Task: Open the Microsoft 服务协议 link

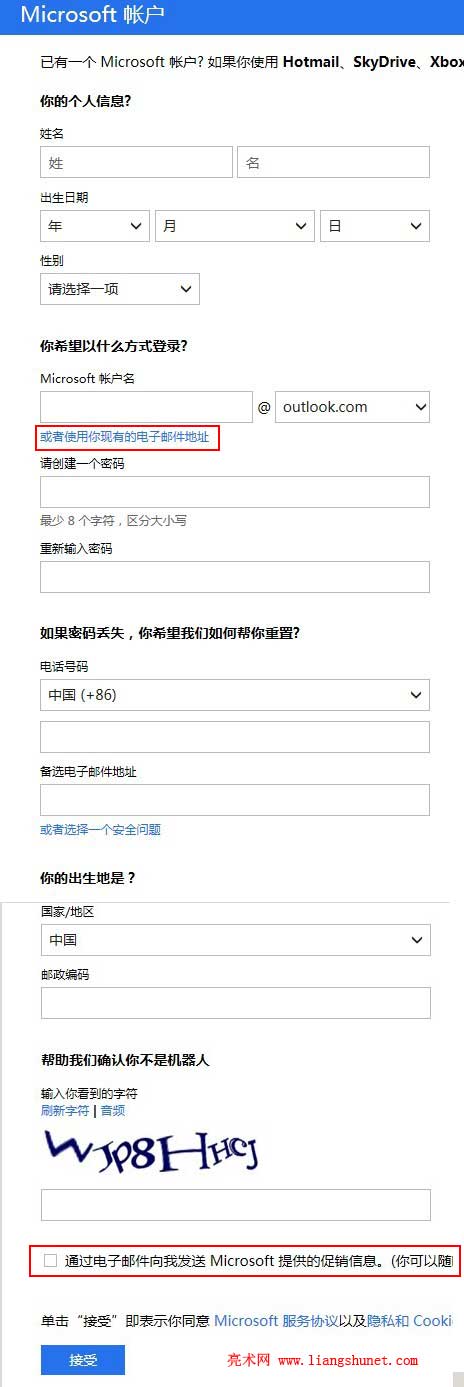Action: click(276, 1321)
